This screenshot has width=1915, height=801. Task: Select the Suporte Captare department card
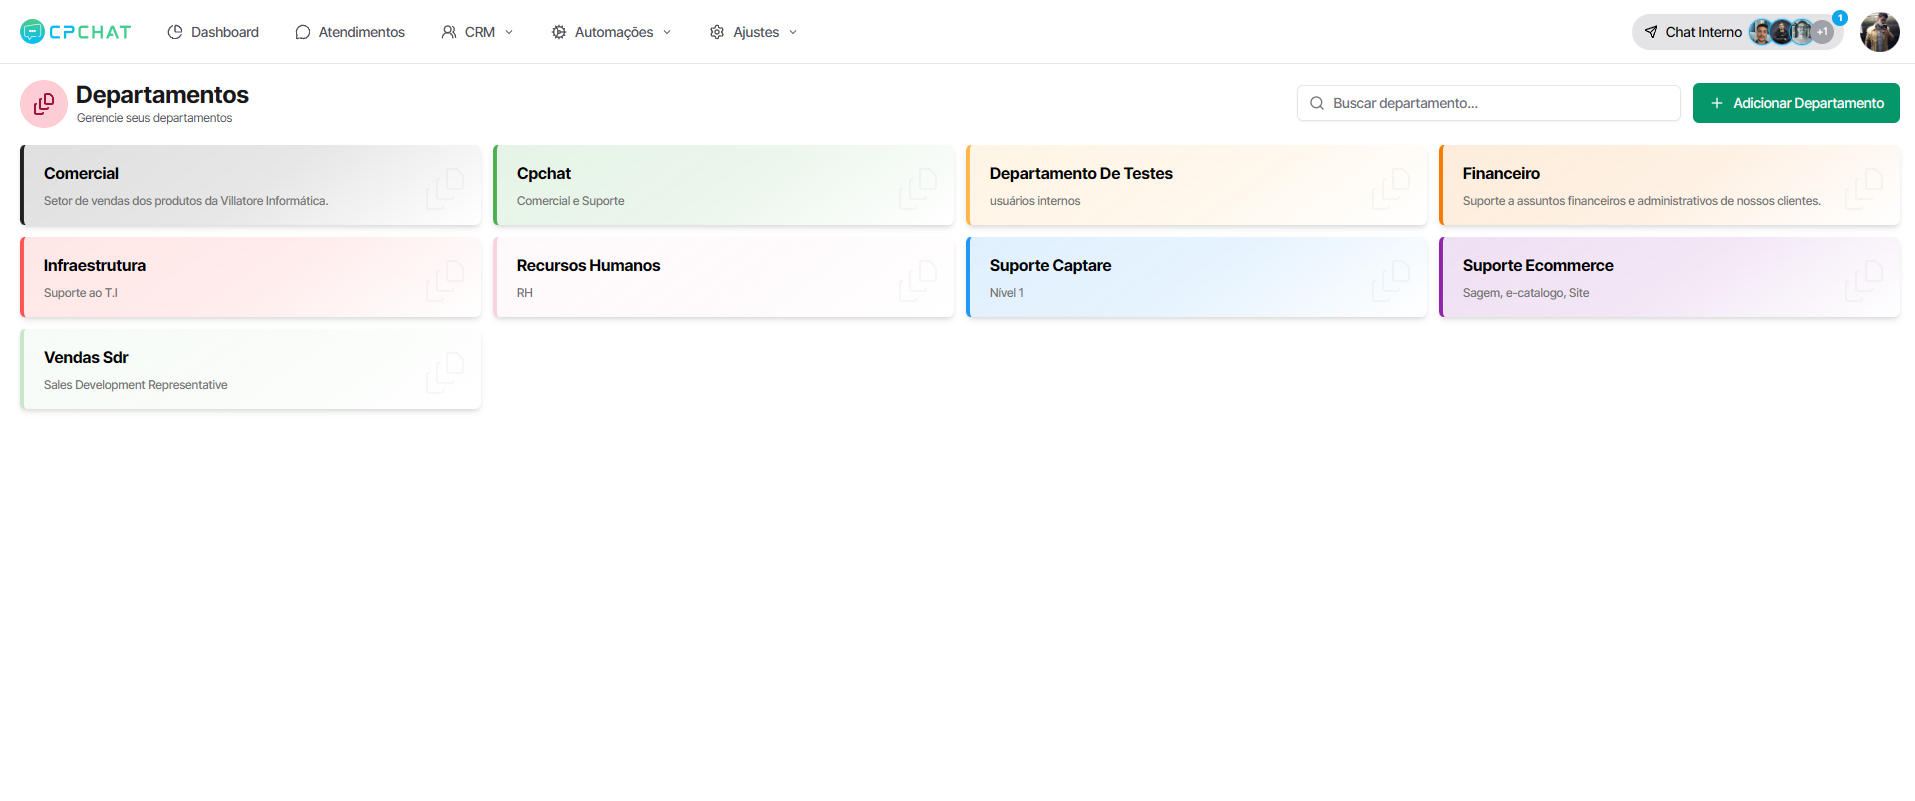(1196, 277)
